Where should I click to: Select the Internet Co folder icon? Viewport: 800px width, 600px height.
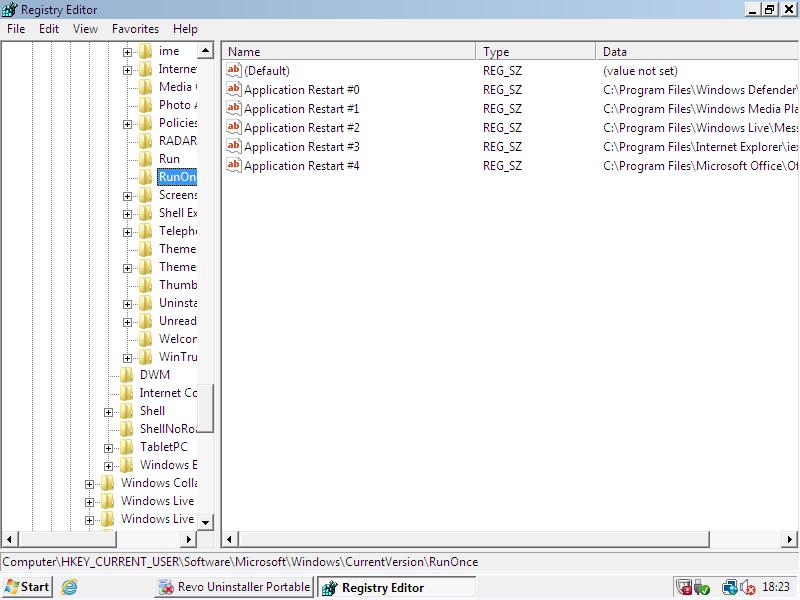pyautogui.click(x=127, y=392)
